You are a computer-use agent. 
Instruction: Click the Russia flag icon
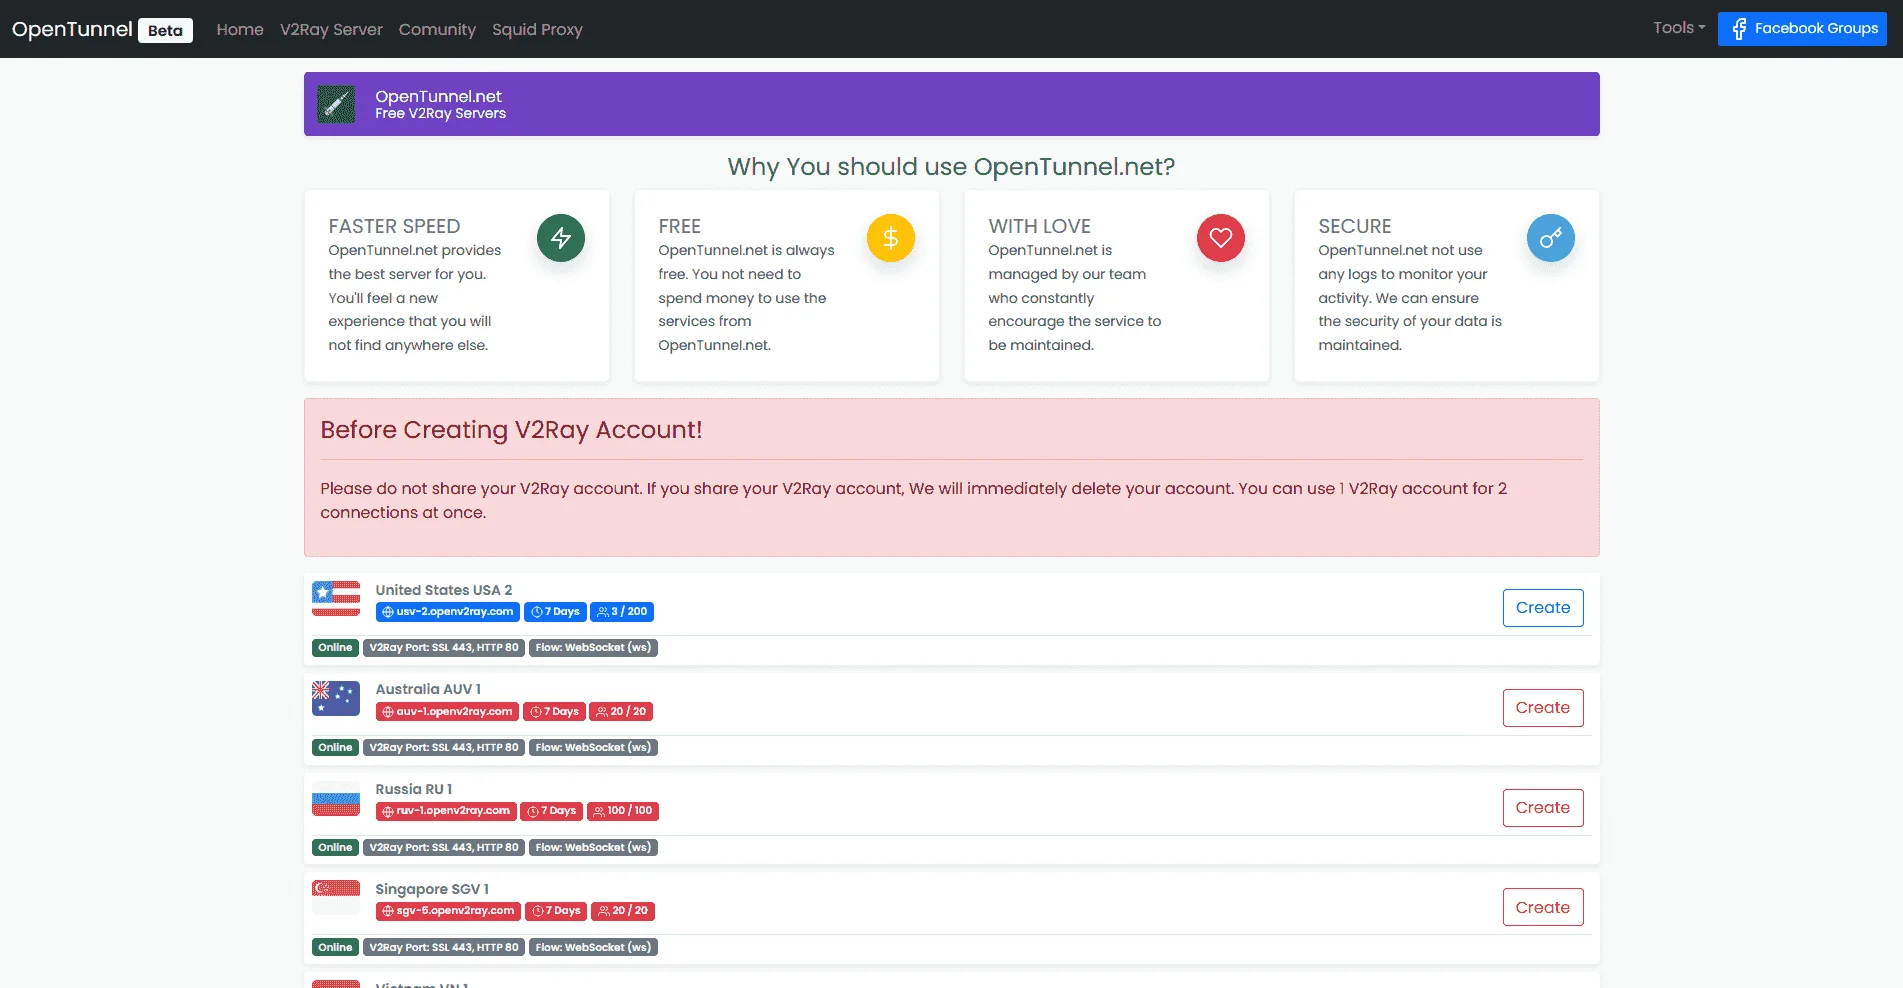tap(336, 798)
